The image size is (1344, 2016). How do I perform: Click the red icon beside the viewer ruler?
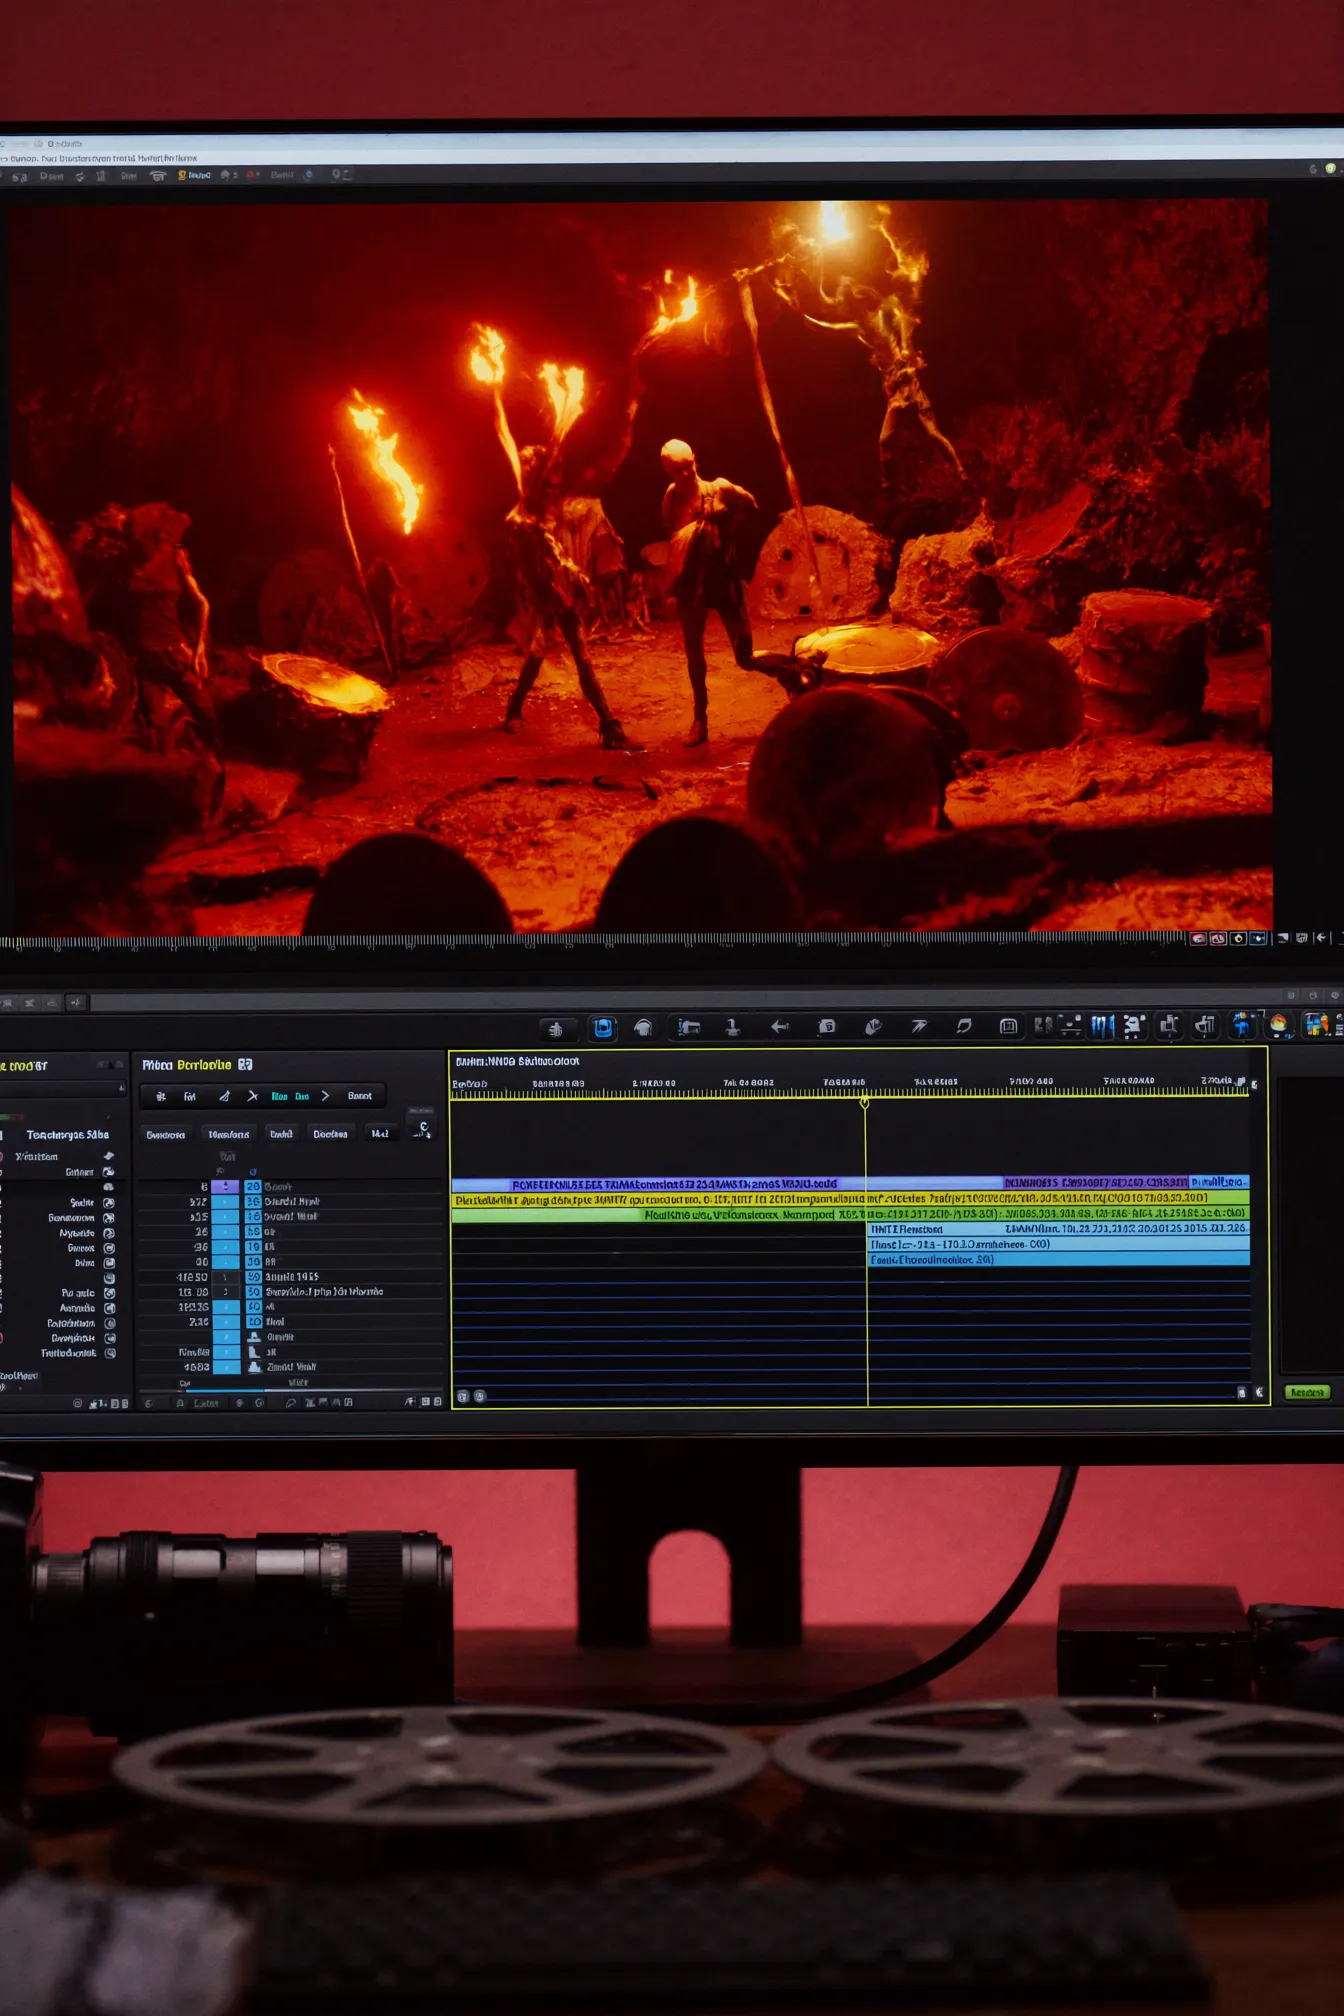[x=1198, y=938]
